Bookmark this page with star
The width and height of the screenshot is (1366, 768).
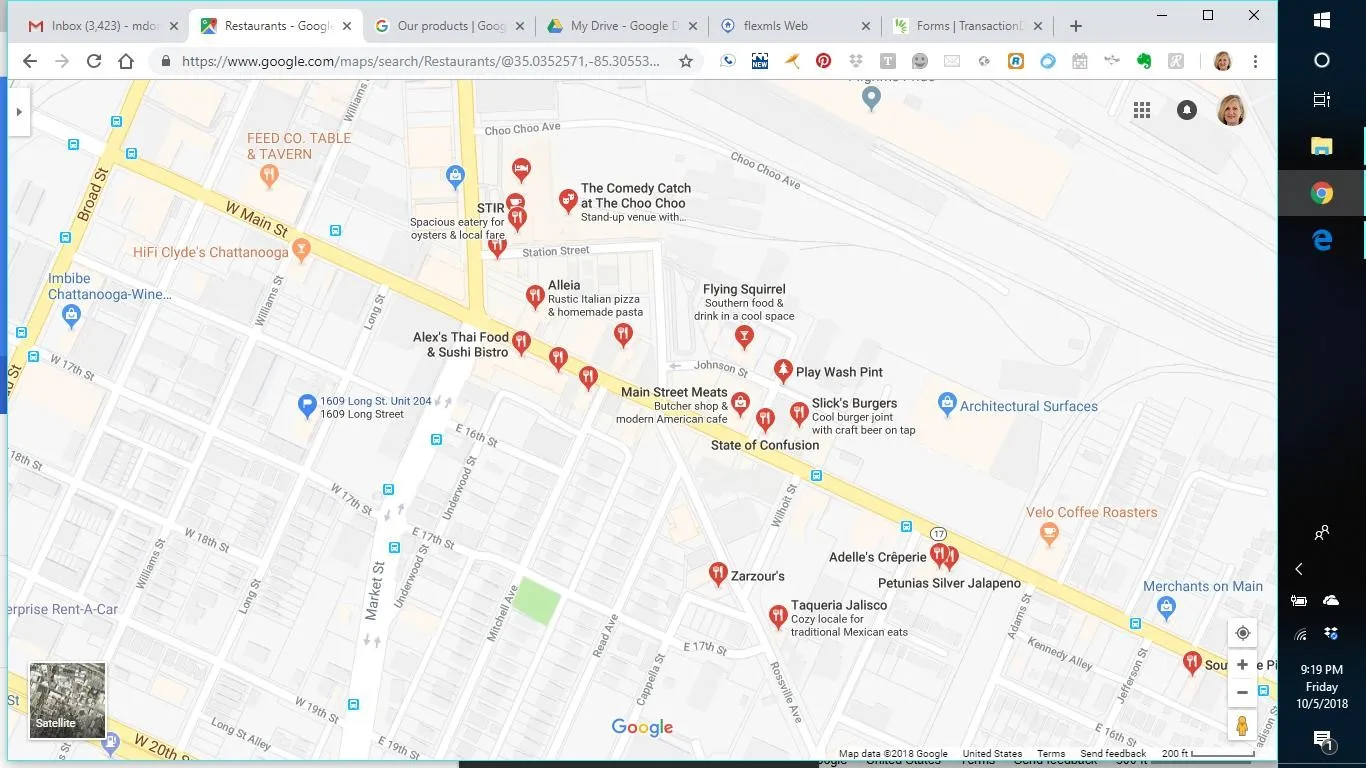click(686, 61)
